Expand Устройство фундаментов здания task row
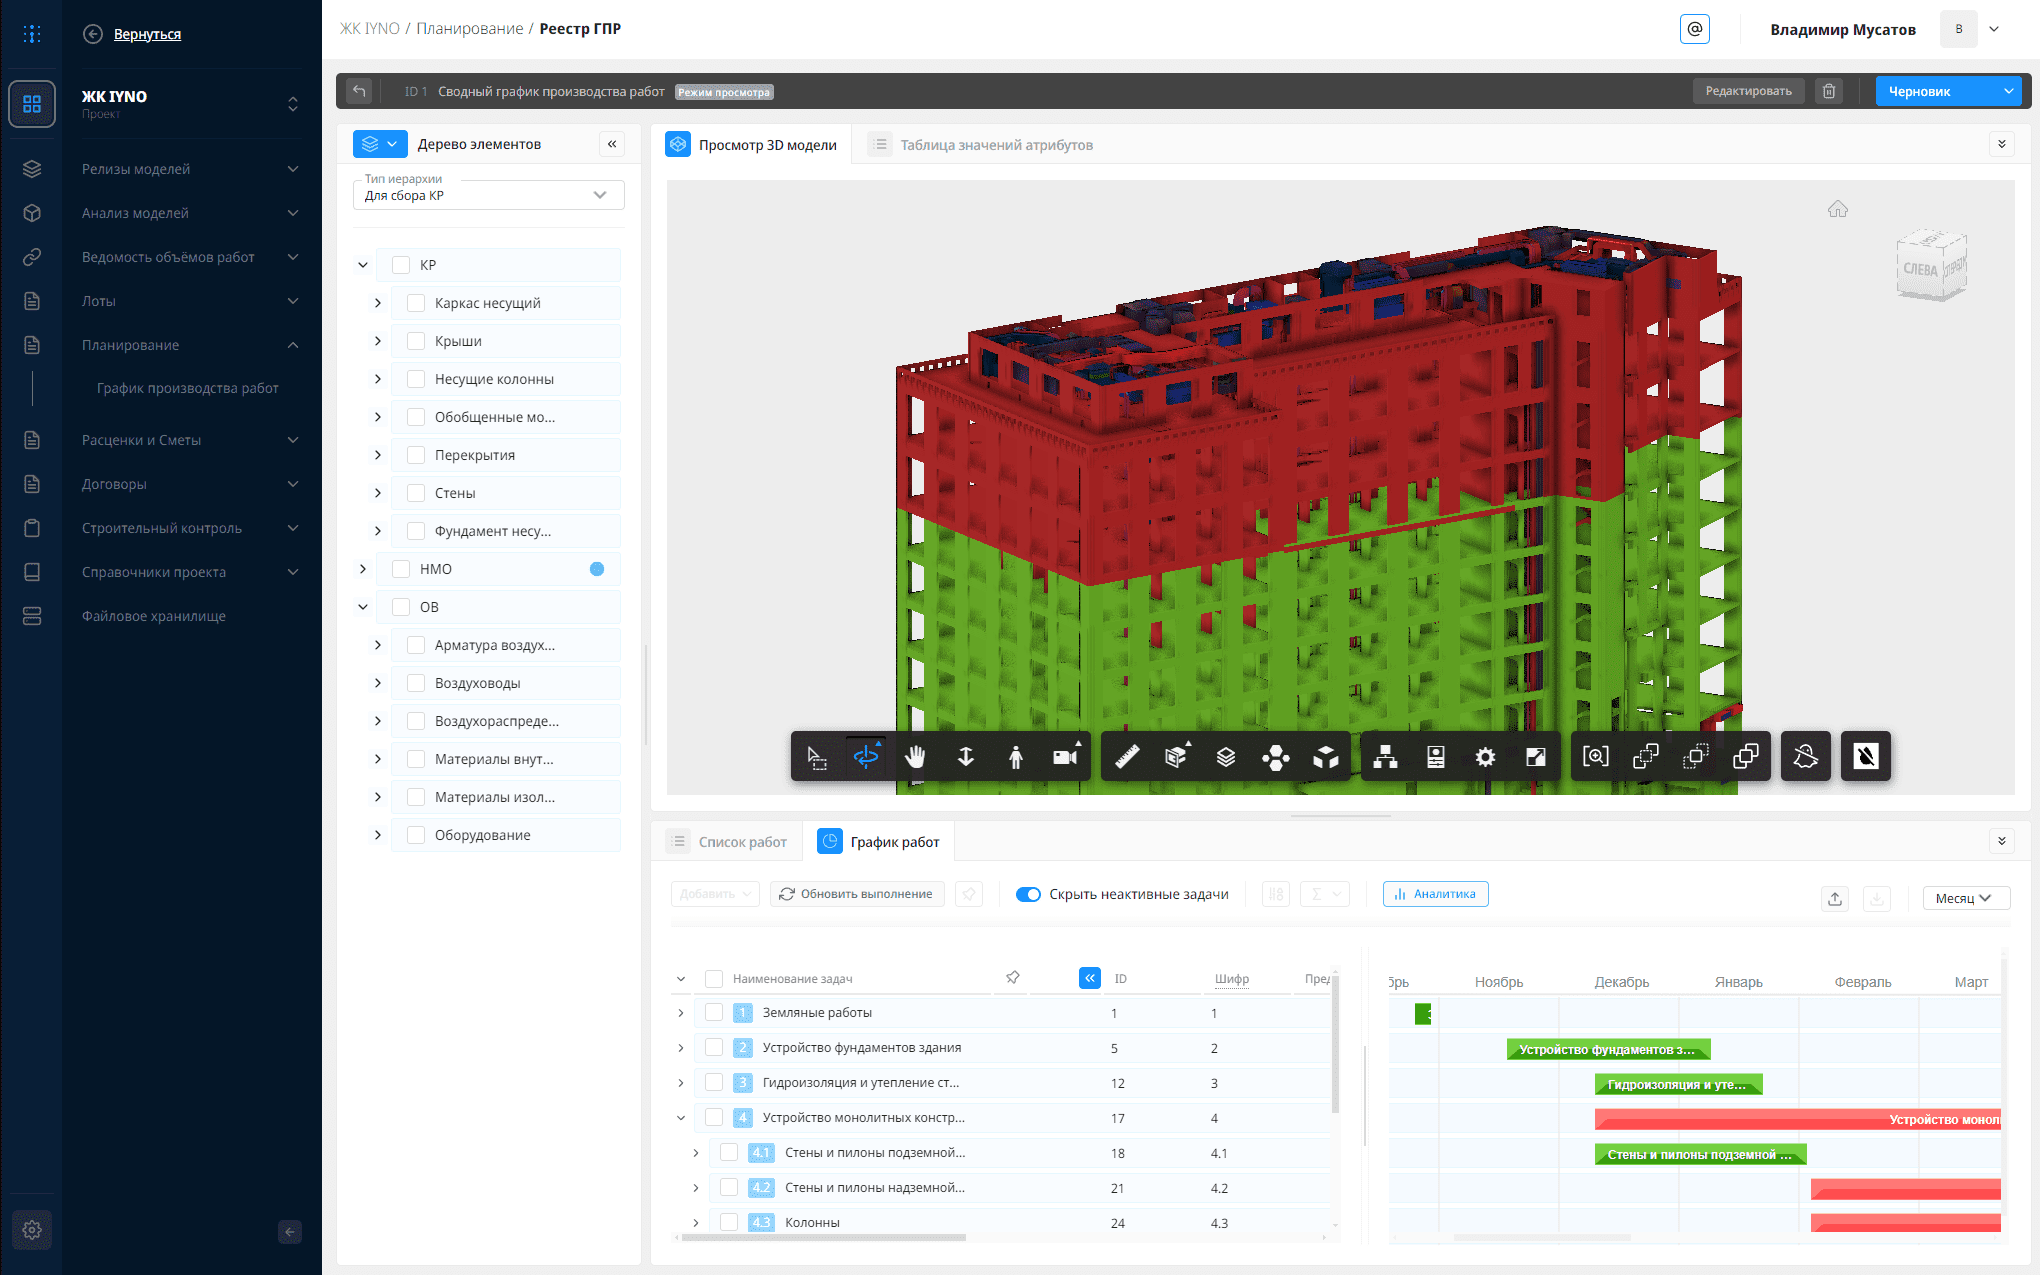Screen dimensions: 2040x1275 pos(681,1048)
